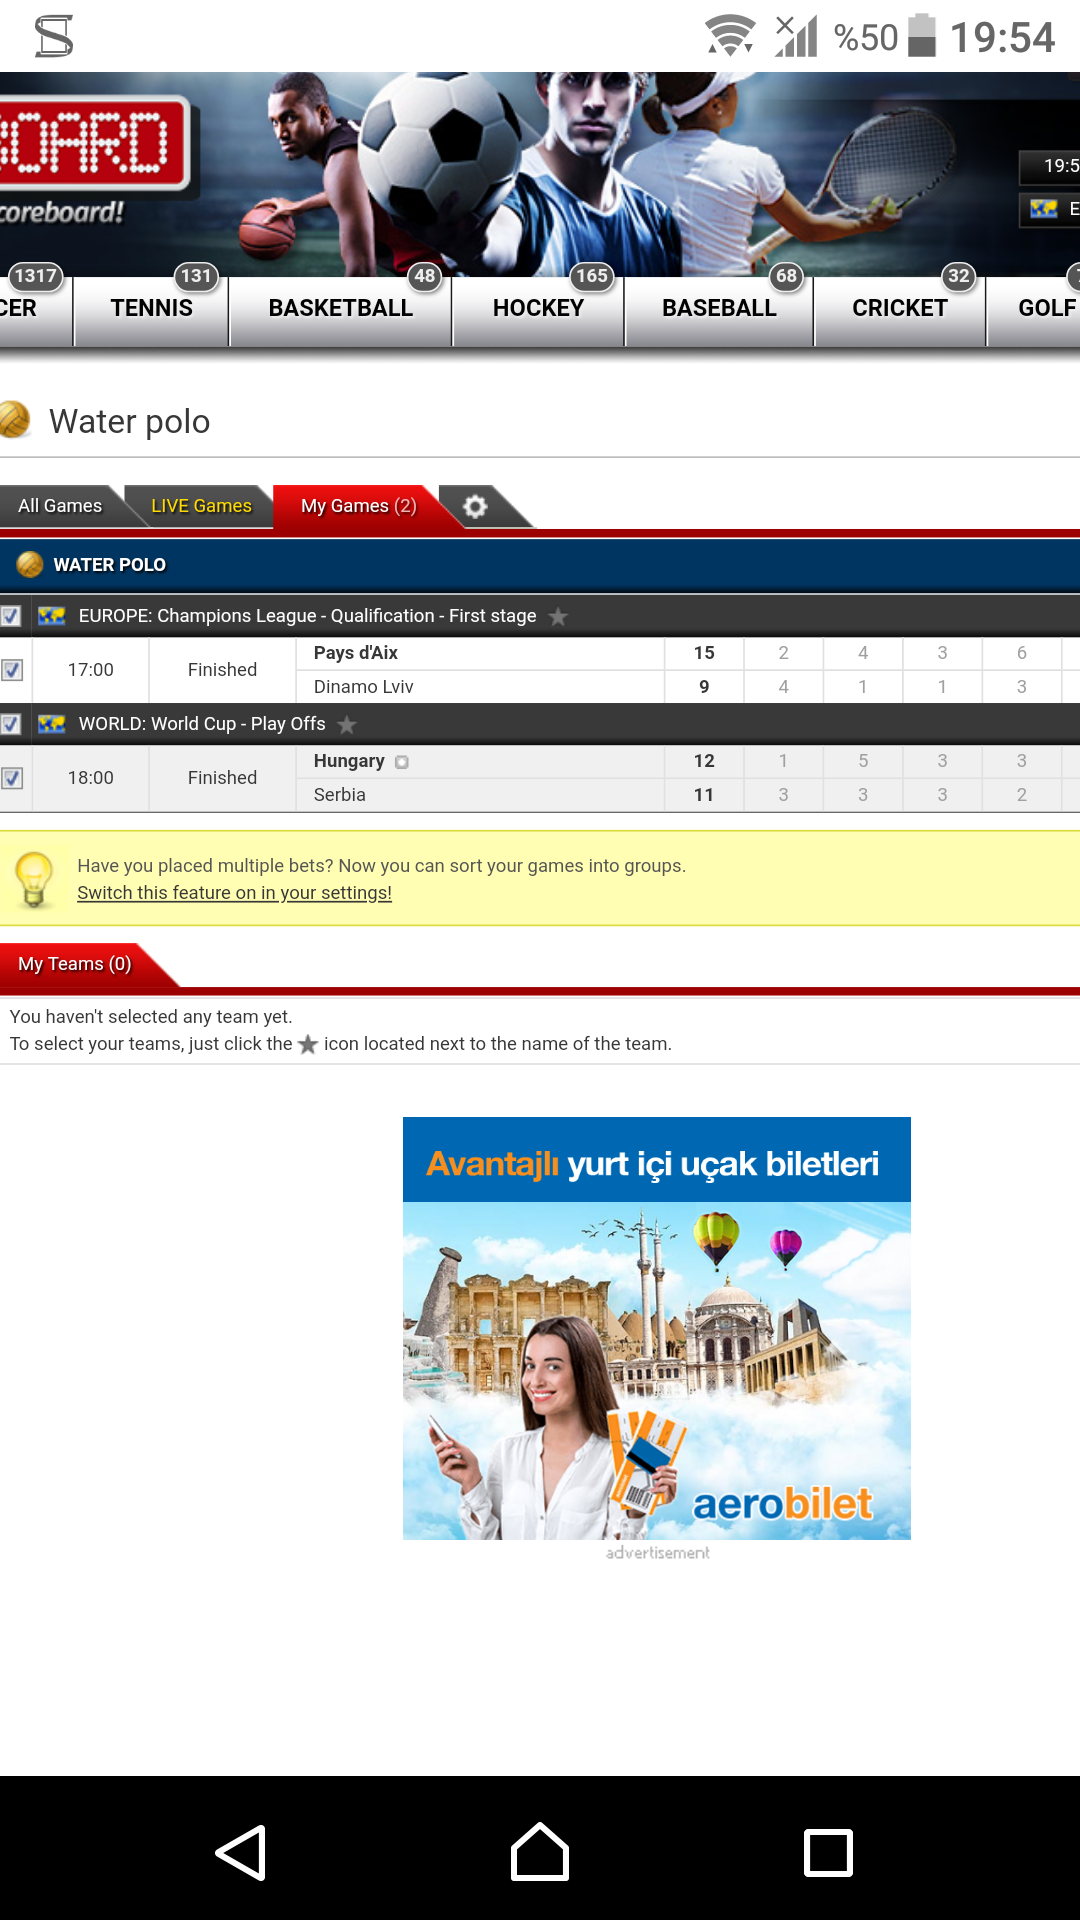The width and height of the screenshot is (1080, 1920).
Task: Tap the Android back button
Action: [241, 1853]
